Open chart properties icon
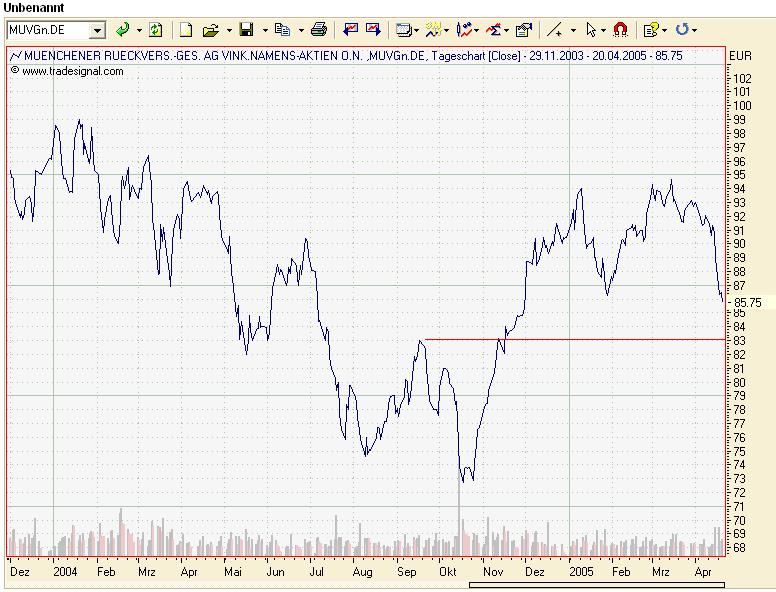 (523, 30)
